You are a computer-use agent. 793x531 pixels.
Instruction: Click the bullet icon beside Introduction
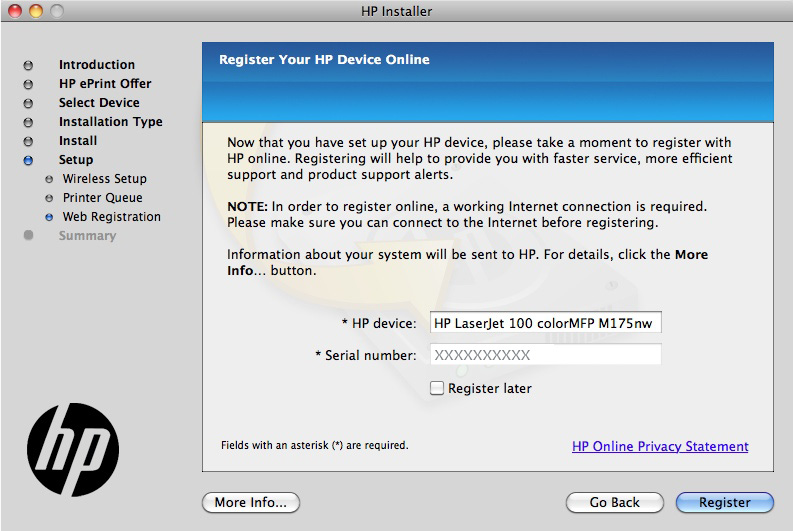(28, 65)
